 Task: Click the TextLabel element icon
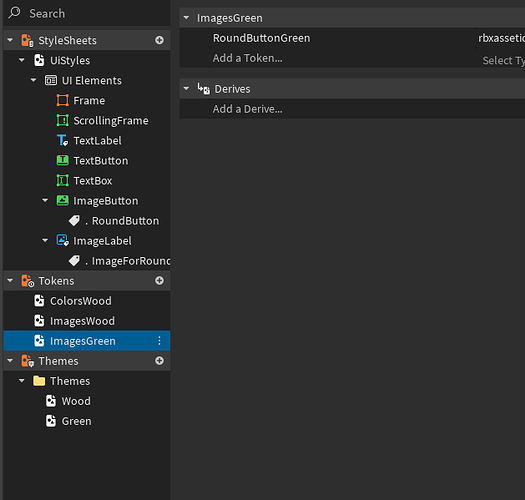coord(63,140)
